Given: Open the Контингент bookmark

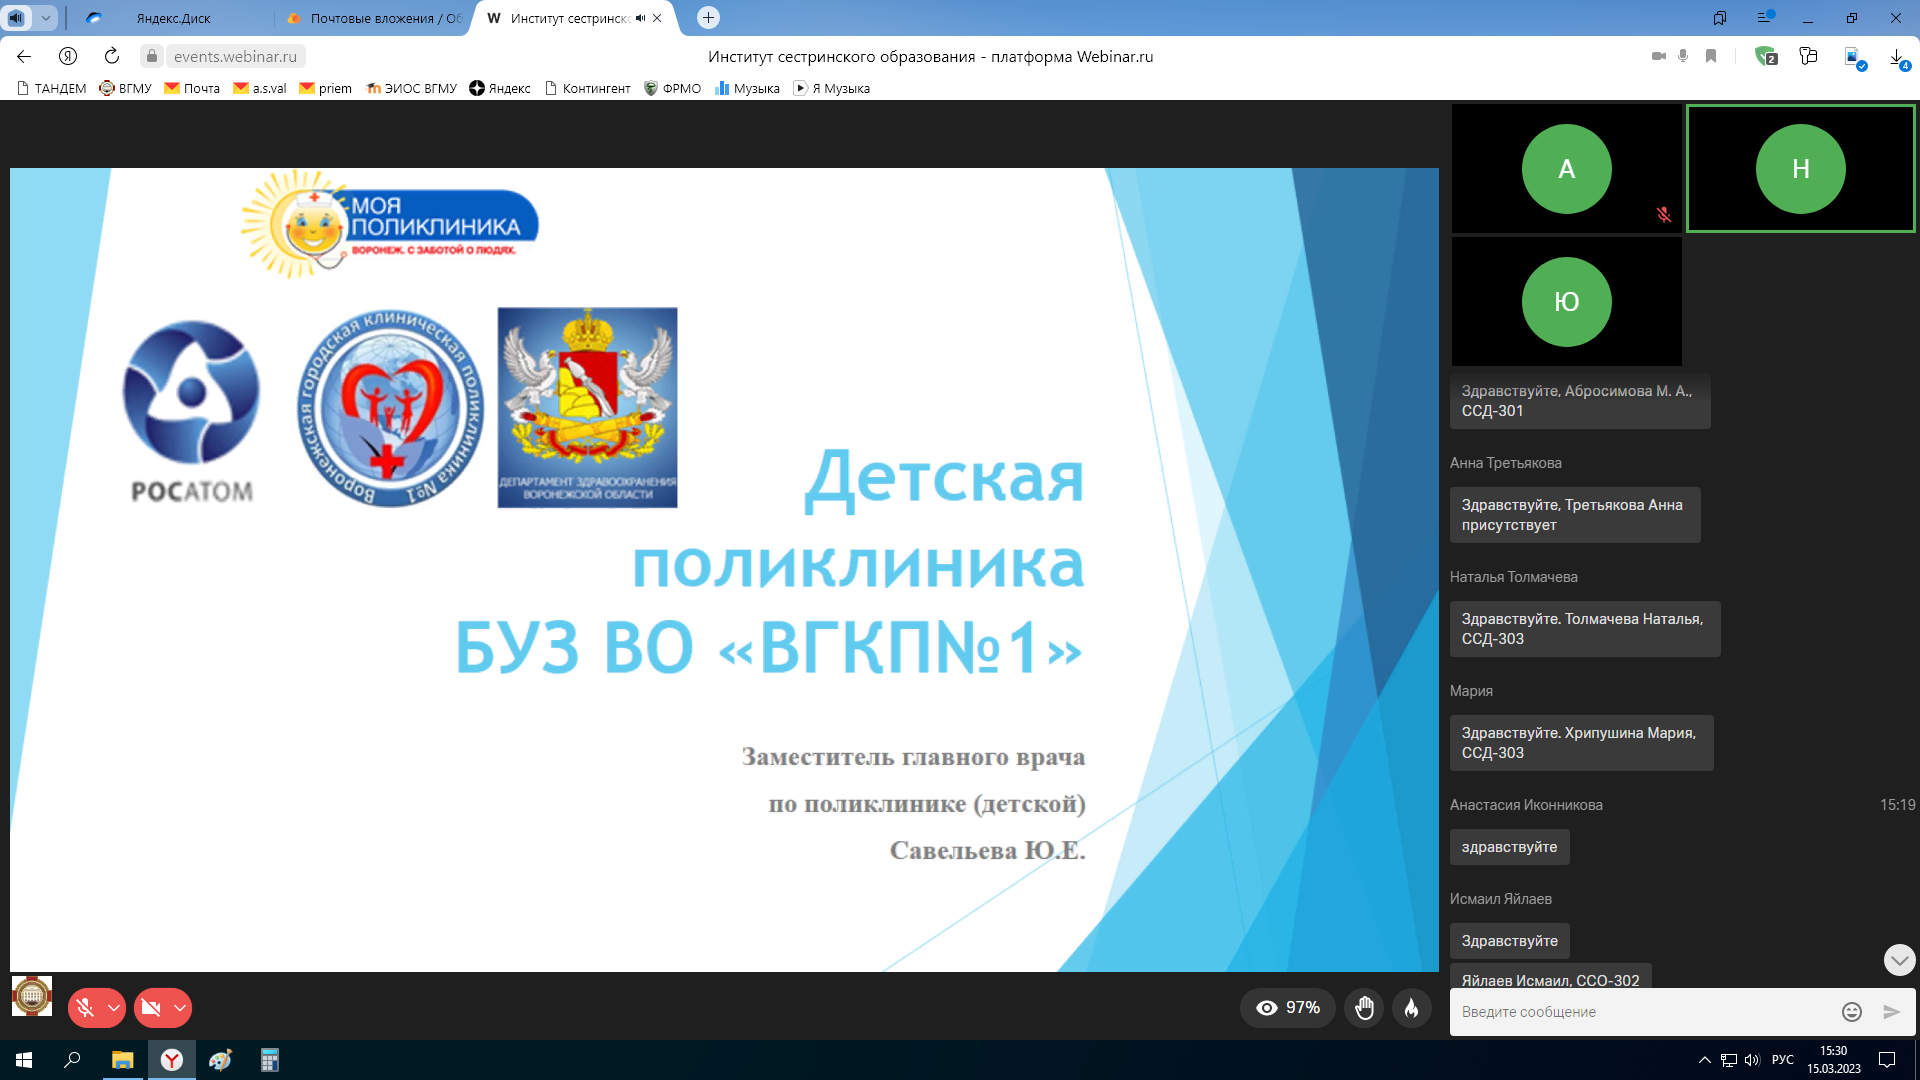Looking at the screenshot, I should coord(587,88).
